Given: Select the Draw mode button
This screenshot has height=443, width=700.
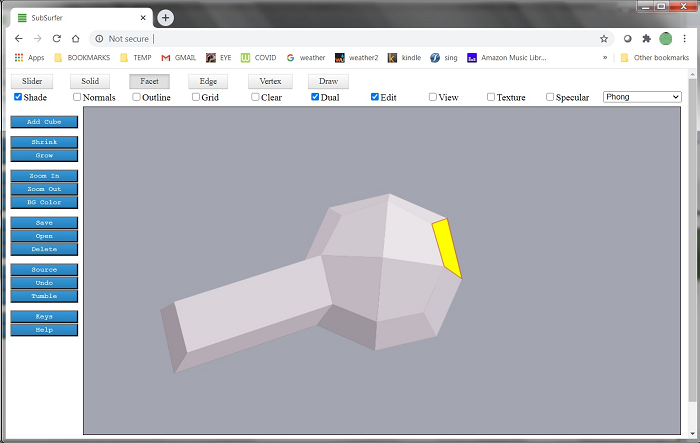Looking at the screenshot, I should [x=328, y=81].
